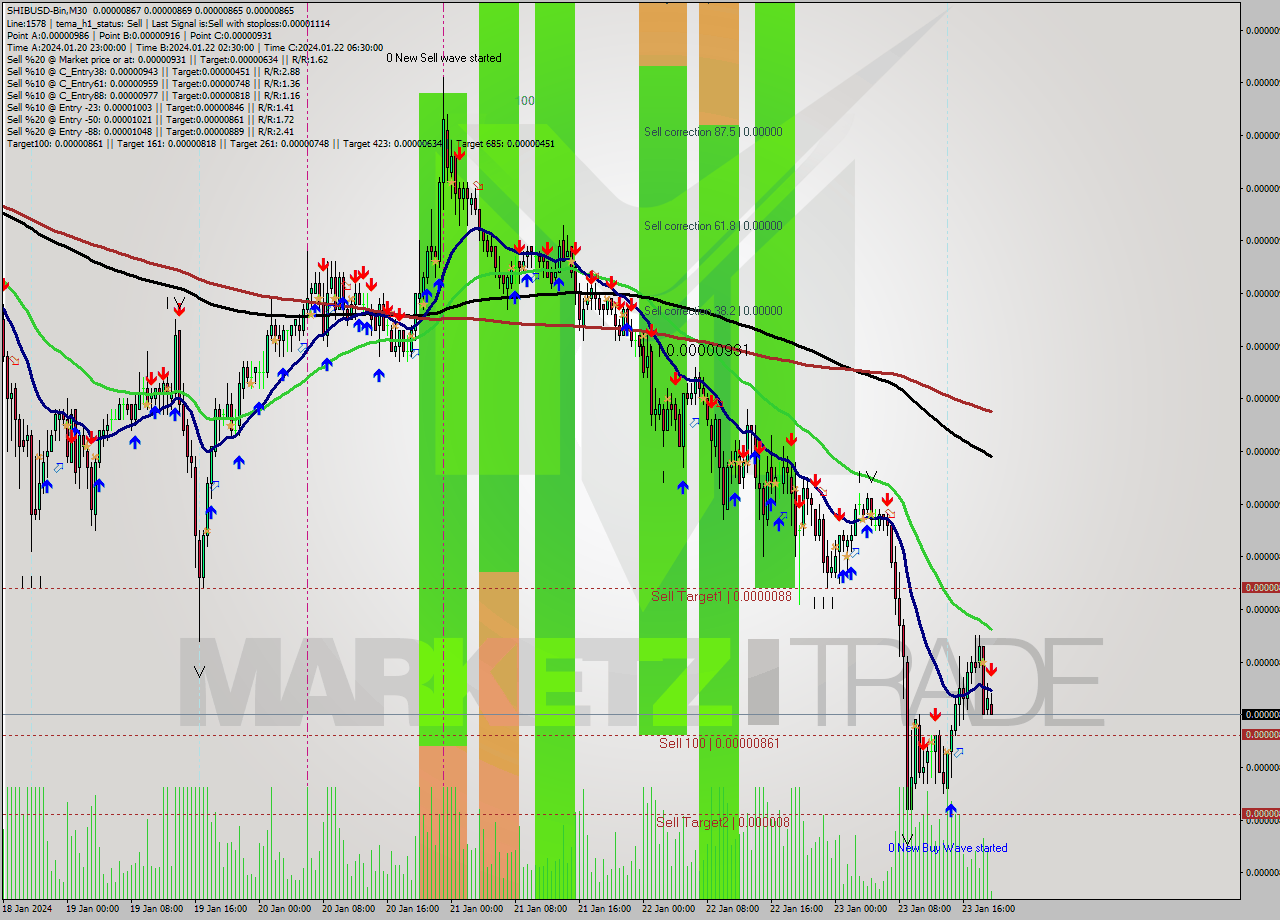
Task: Select the 'Sell correction 38.2' label
Action: [713, 311]
